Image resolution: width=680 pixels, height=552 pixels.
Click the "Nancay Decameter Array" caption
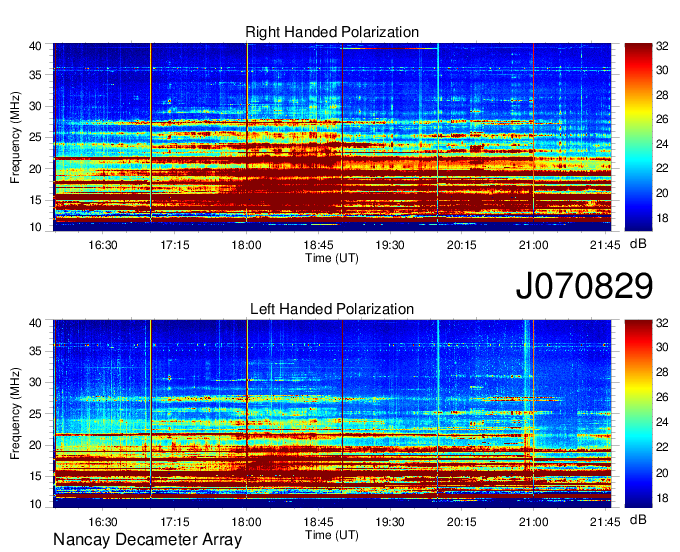(147, 539)
